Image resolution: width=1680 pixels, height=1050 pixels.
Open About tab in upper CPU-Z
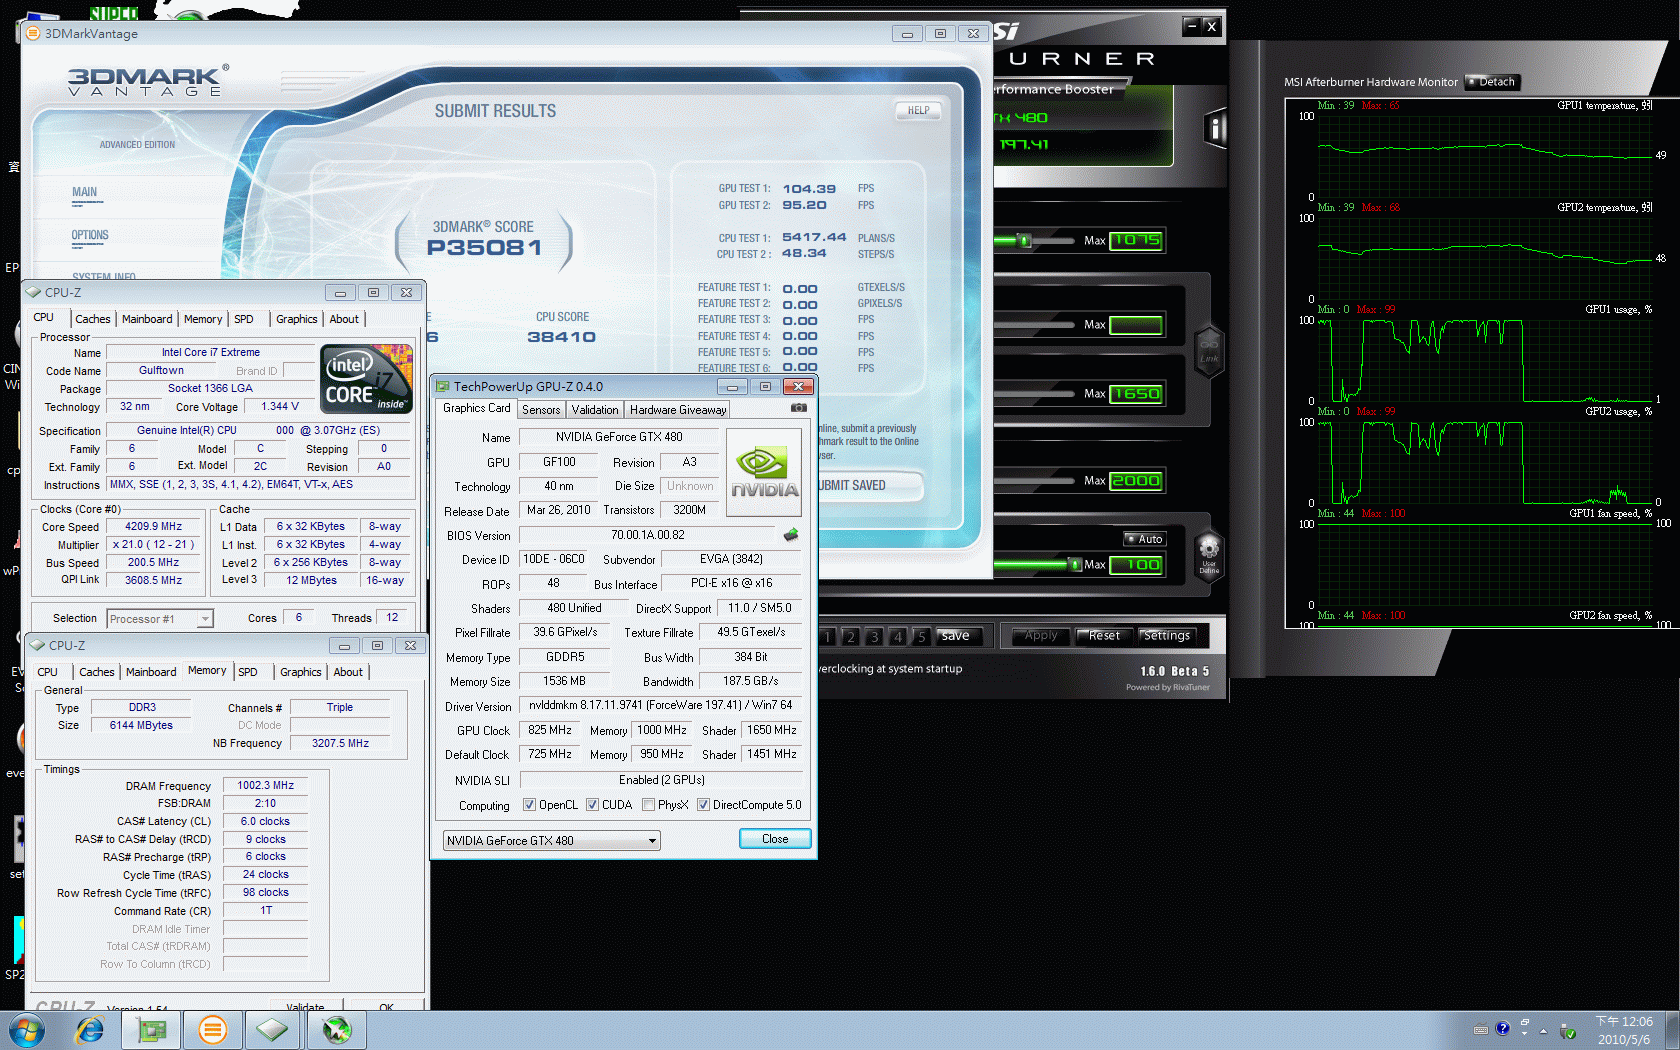[344, 319]
